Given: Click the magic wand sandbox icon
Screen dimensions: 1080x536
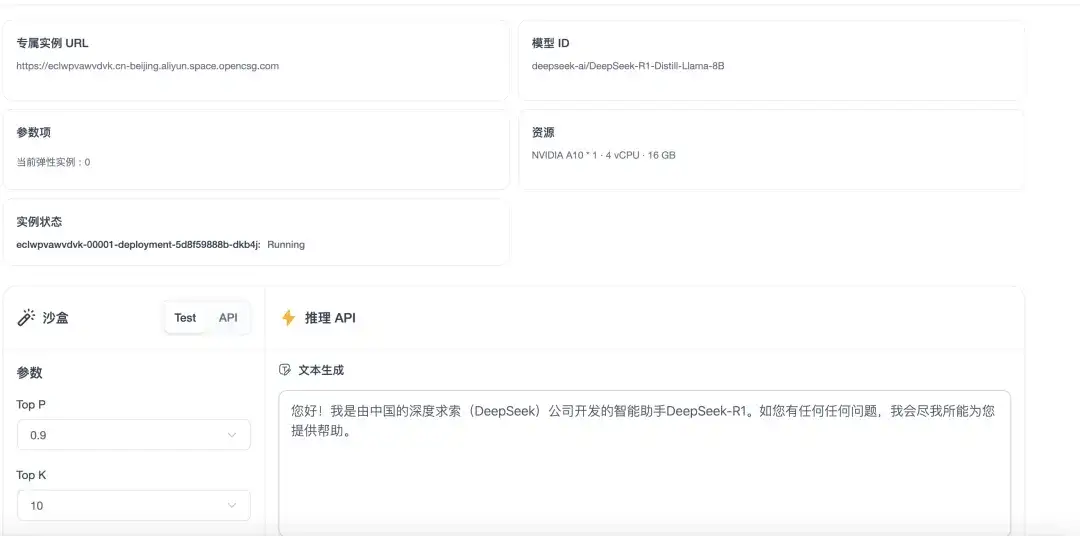Looking at the screenshot, I should (x=26, y=318).
